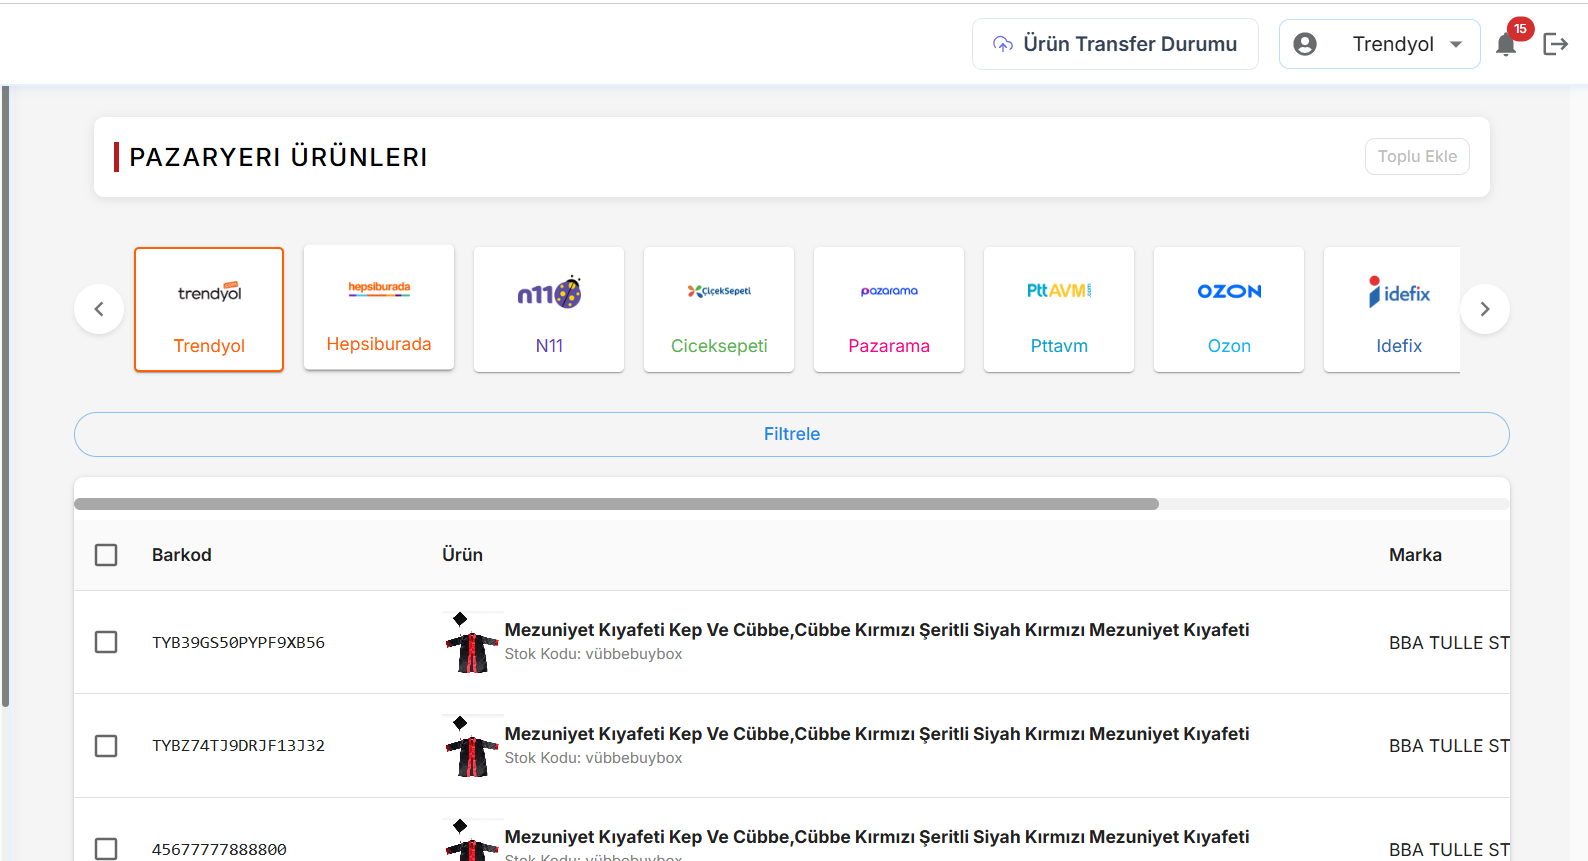Open the notifications bell icon
This screenshot has height=861, width=1588.
1505,45
